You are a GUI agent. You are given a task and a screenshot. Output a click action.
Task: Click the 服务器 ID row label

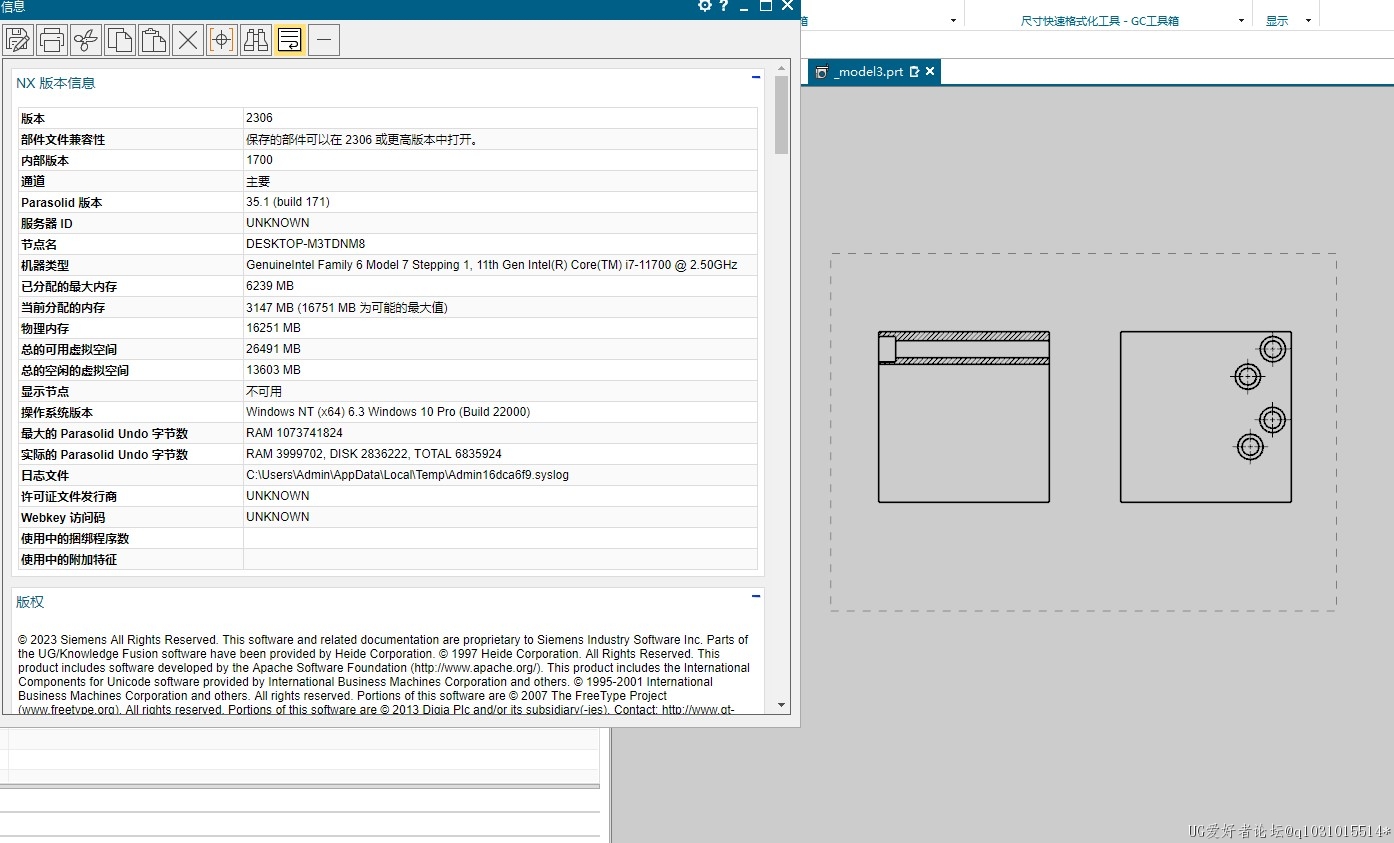[x=47, y=223]
